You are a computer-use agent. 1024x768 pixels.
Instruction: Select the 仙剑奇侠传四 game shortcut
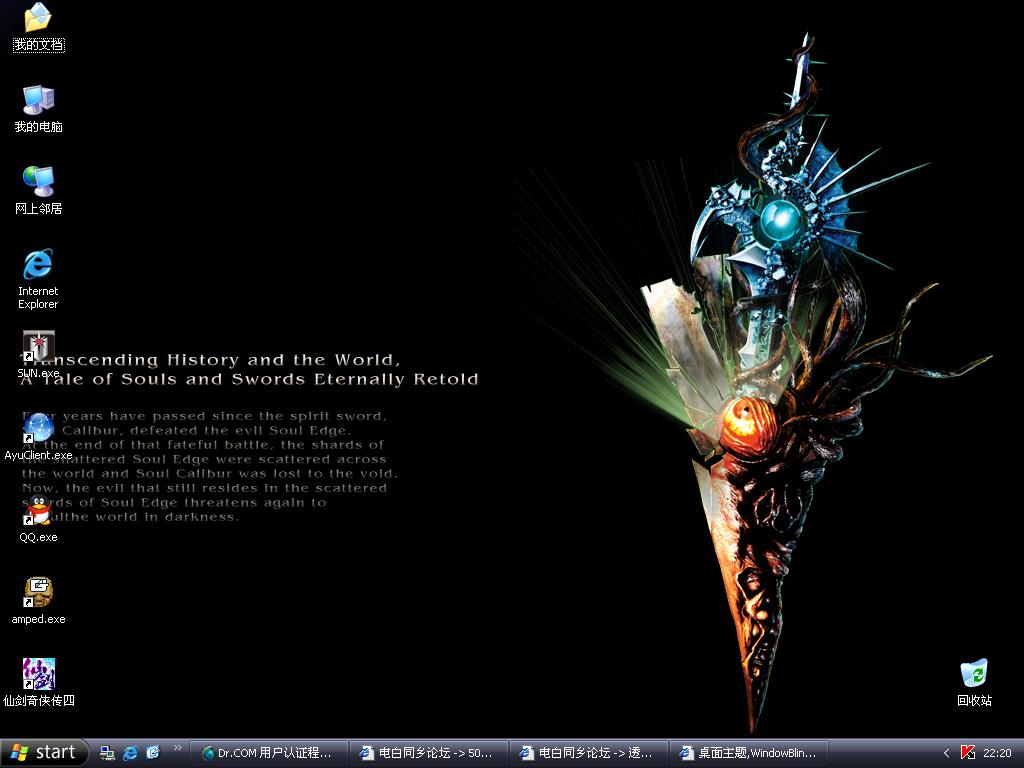click(x=38, y=675)
